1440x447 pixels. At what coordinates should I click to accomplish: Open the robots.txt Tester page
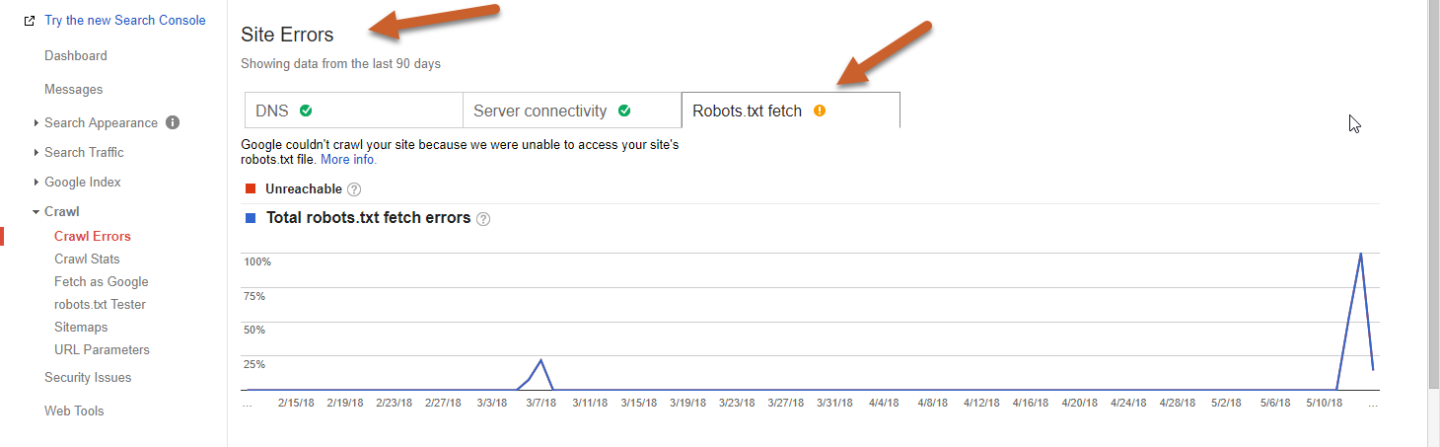100,304
